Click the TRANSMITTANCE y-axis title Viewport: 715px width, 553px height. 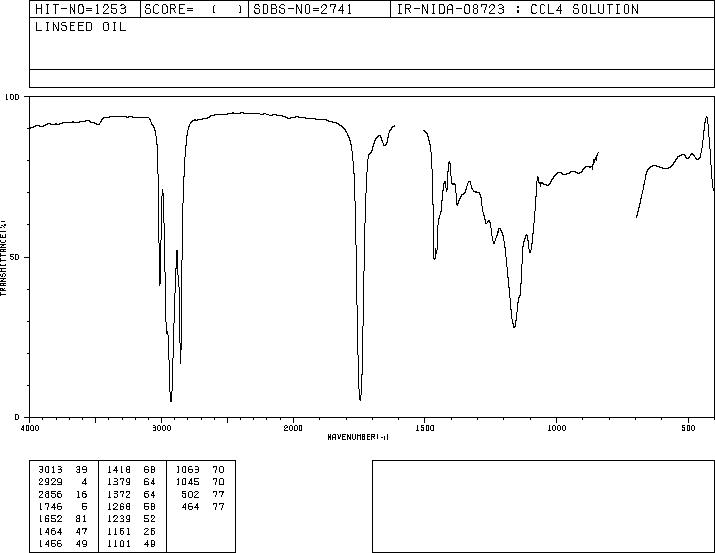3,258
